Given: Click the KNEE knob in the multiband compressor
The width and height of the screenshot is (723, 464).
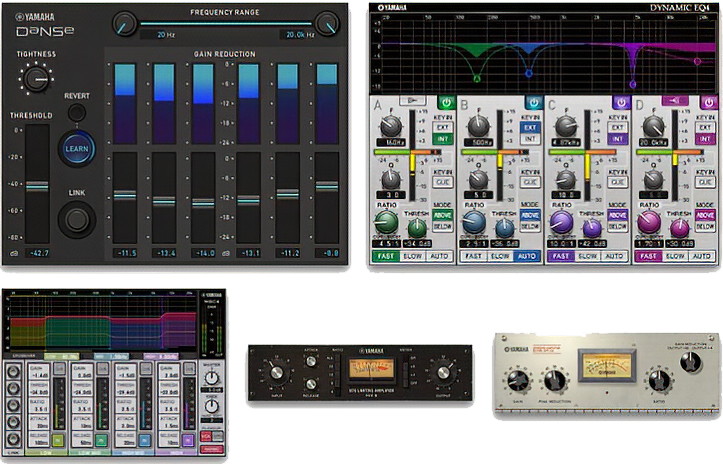Looking at the screenshot, I should pyautogui.click(x=211, y=406).
